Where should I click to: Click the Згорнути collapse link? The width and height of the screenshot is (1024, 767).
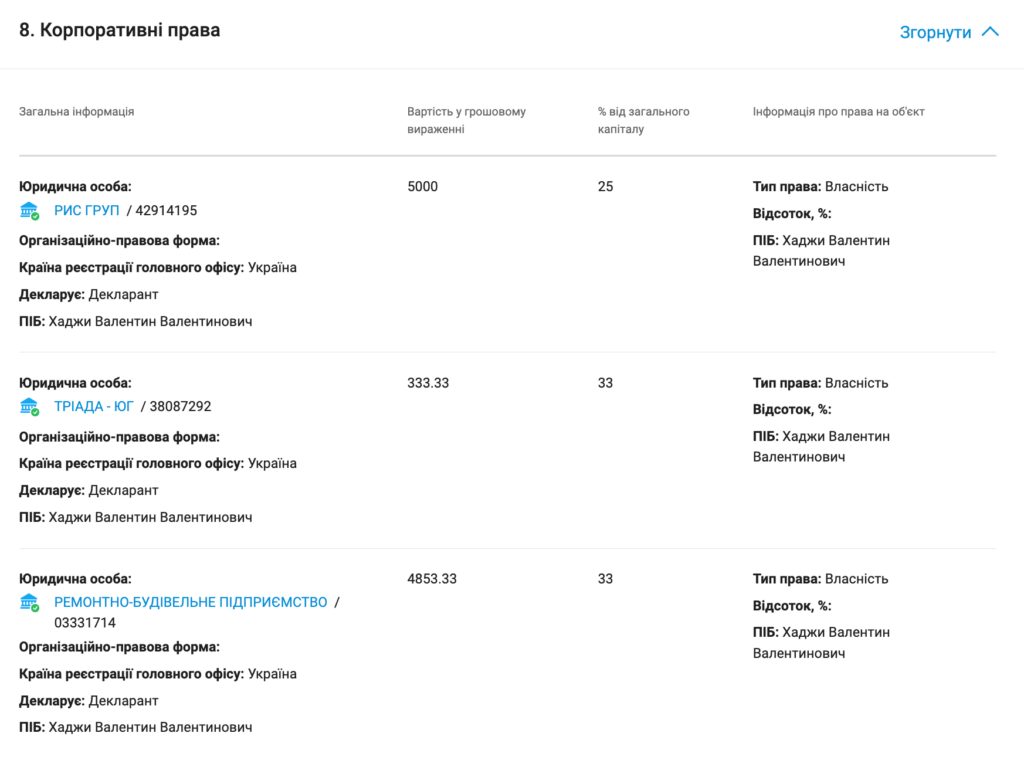[x=935, y=32]
